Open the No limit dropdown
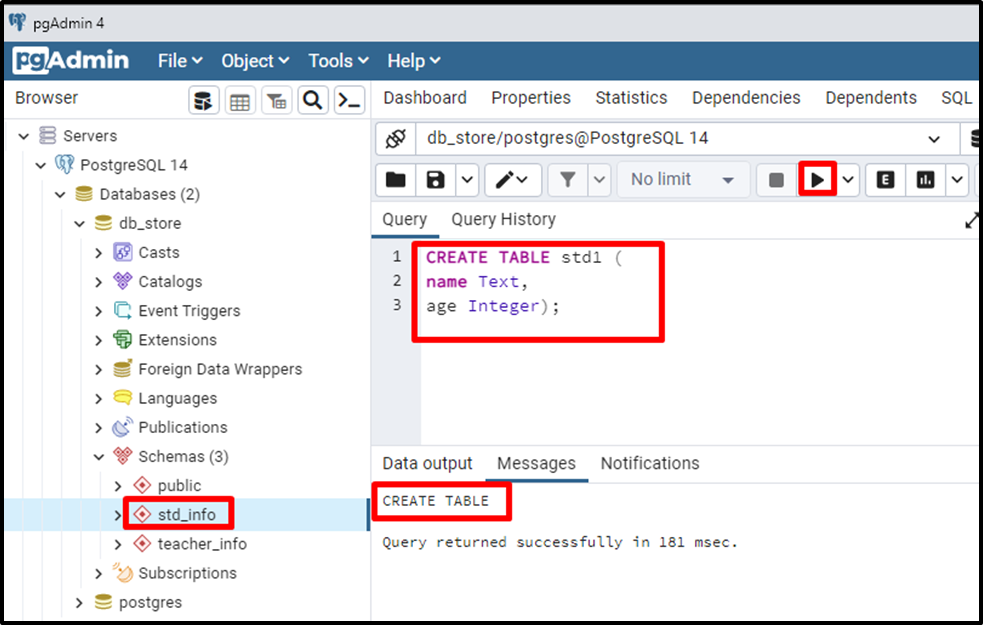 click(x=683, y=179)
